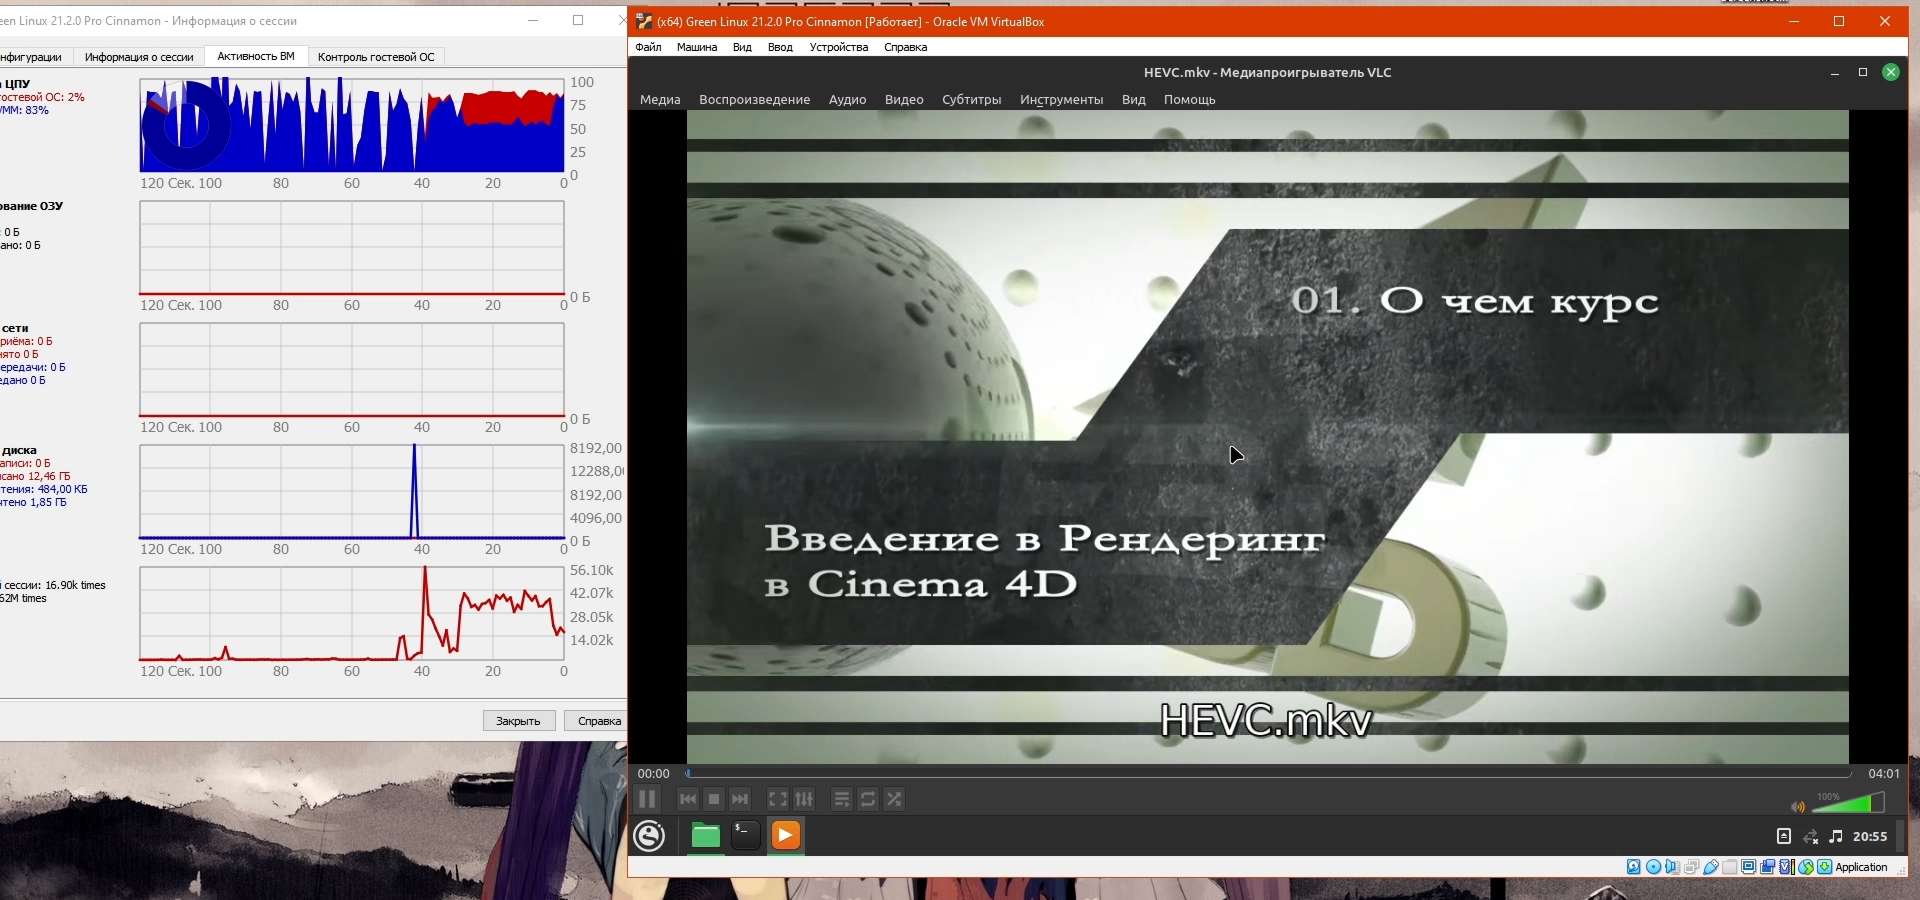This screenshot has width=1920, height=900.
Task: Select the 'Активность ВМ' tab
Action: 256,56
